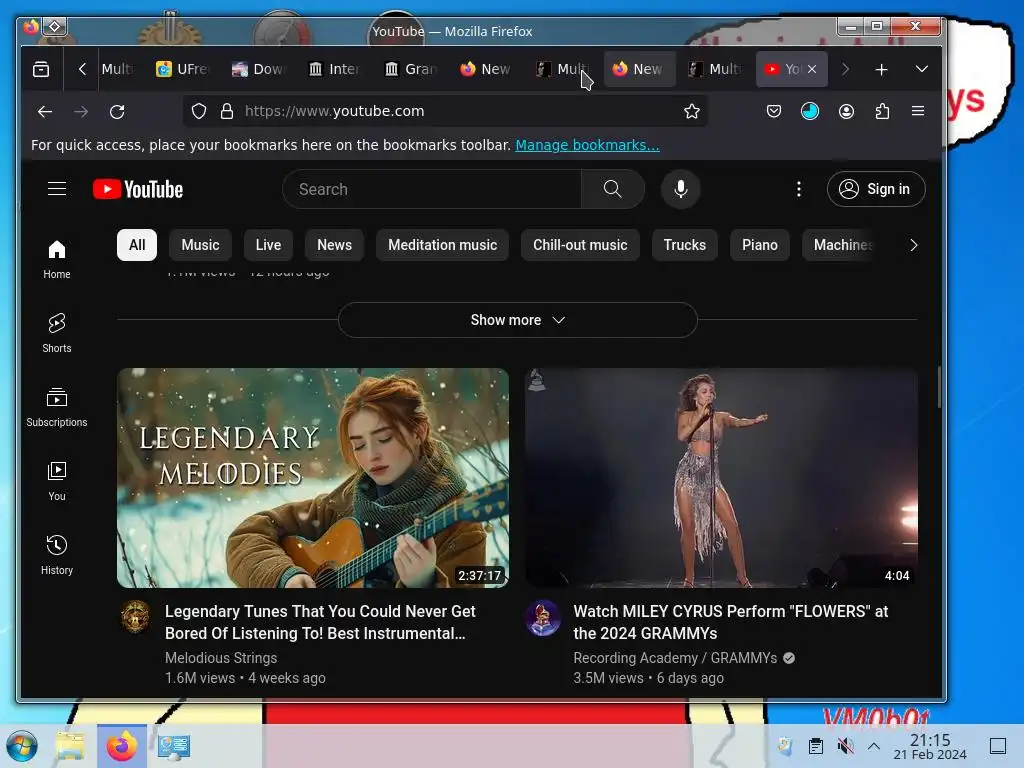1024x768 pixels.
Task: Open the Miley Cyrus GRAMMYs video thumbnail
Action: click(x=722, y=478)
